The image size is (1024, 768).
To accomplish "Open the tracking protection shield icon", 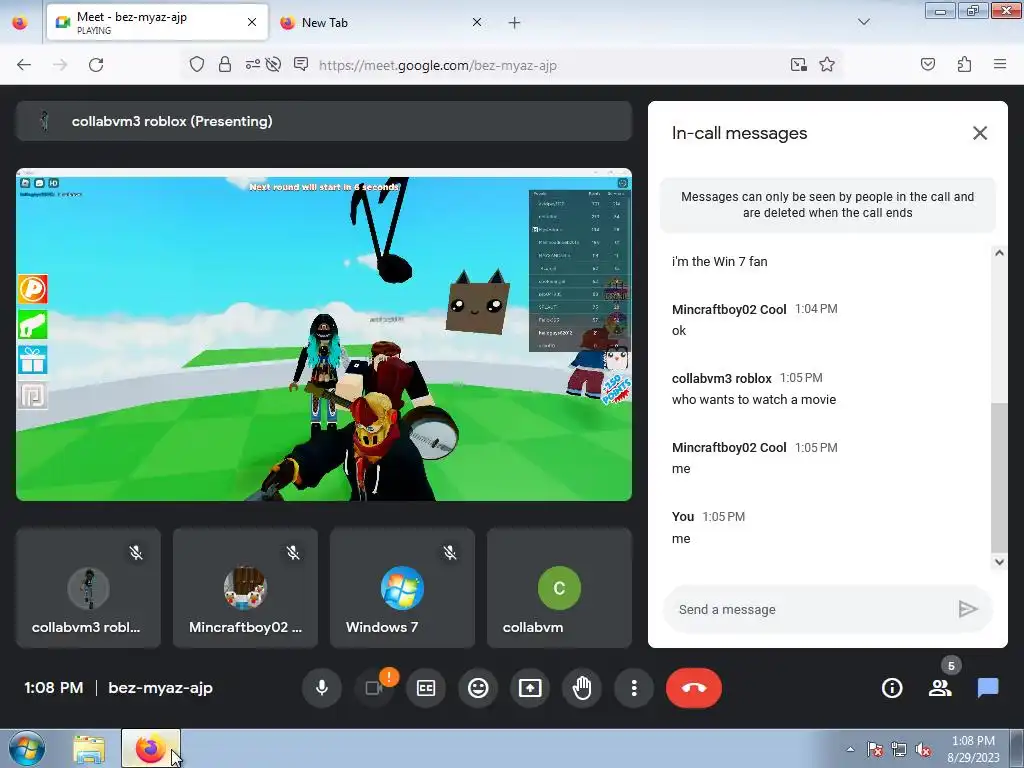I will (197, 64).
